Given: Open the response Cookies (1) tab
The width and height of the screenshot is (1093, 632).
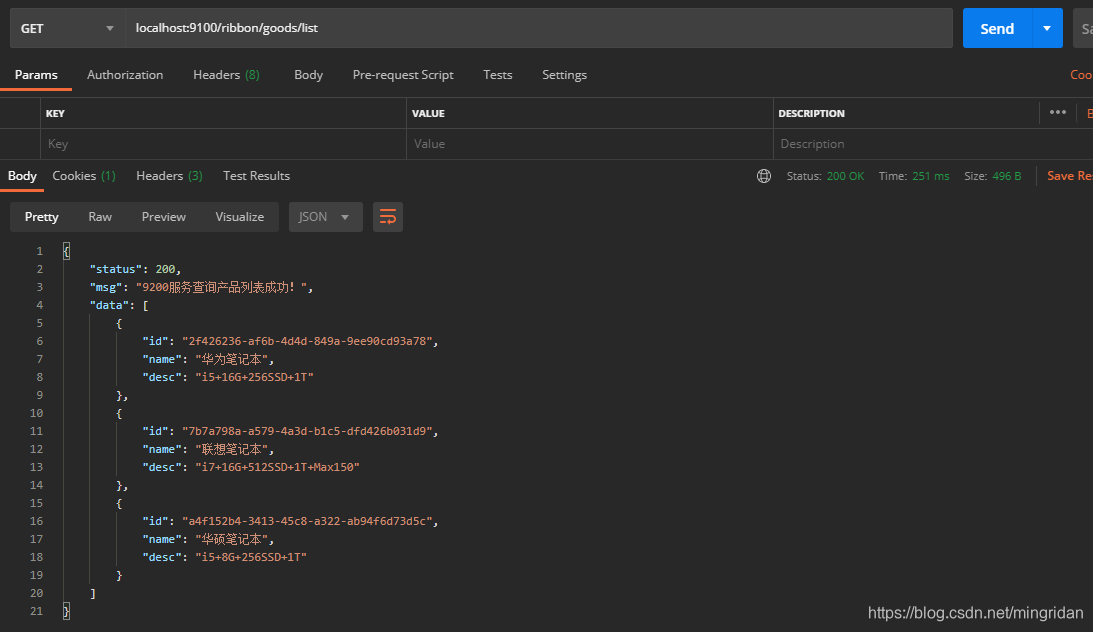Looking at the screenshot, I should pyautogui.click(x=84, y=176).
